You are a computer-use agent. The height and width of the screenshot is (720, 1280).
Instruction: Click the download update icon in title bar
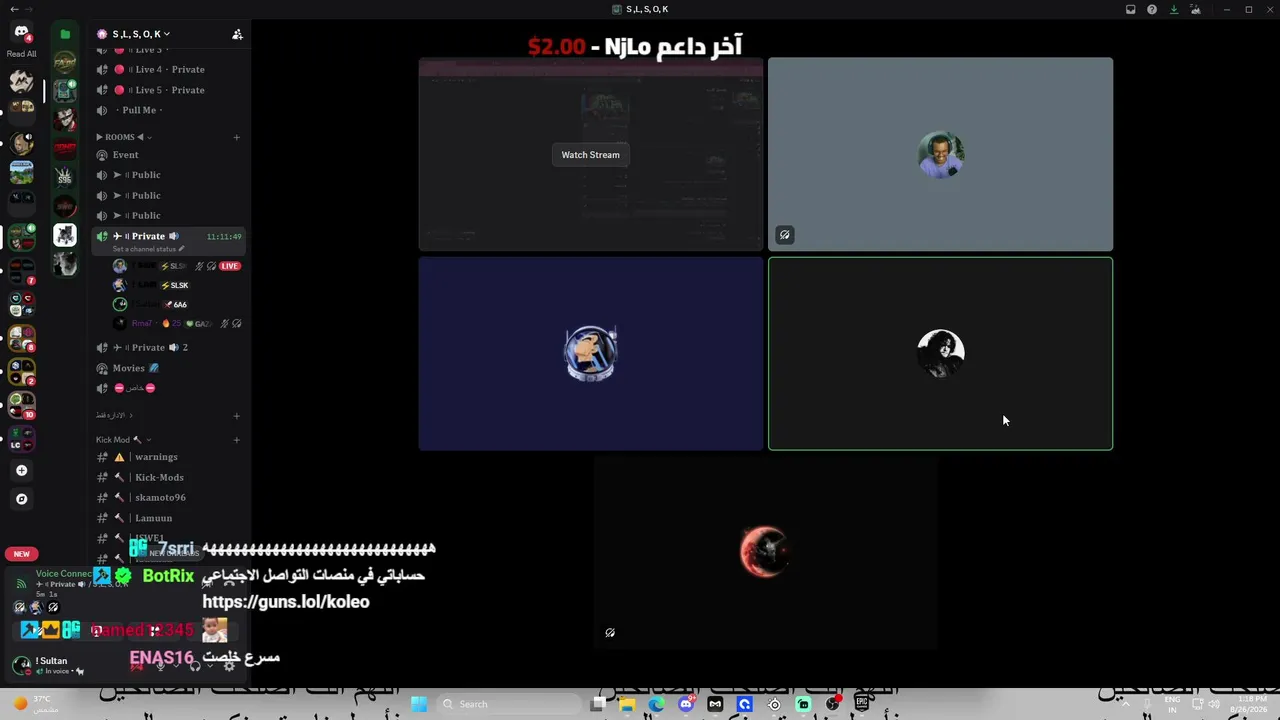click(1174, 9)
